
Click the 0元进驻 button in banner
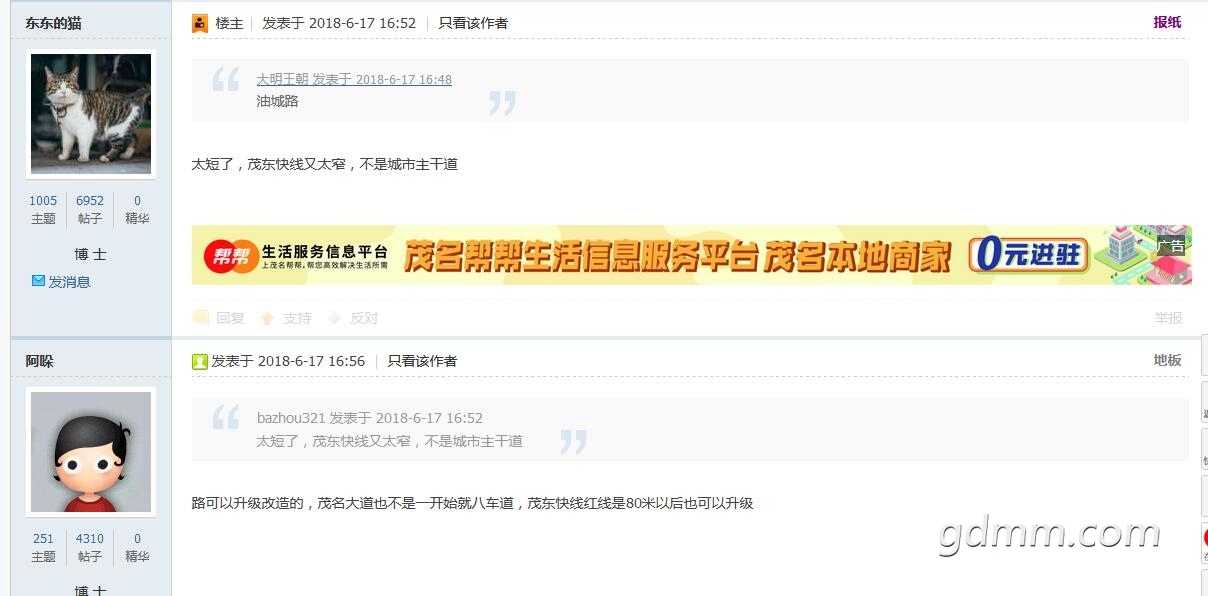1029,255
